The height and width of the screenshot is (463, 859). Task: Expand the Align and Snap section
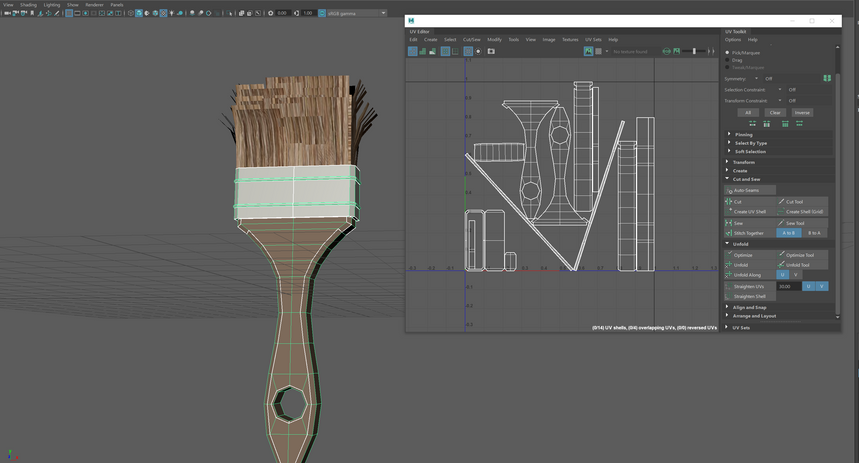point(749,307)
